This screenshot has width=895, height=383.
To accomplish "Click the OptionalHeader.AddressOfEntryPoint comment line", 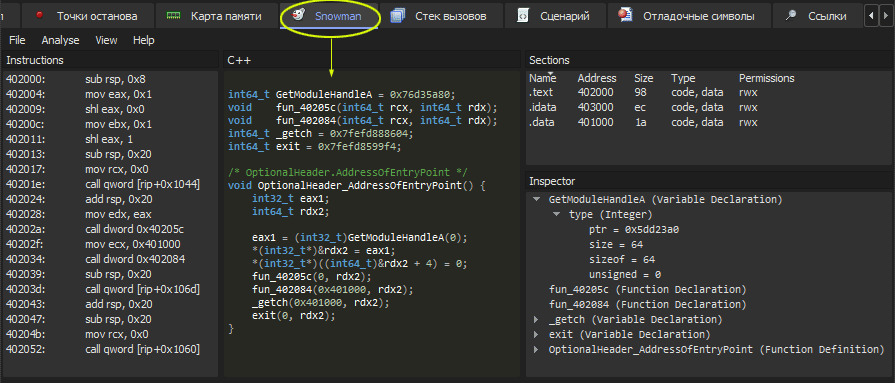I will (348, 172).
